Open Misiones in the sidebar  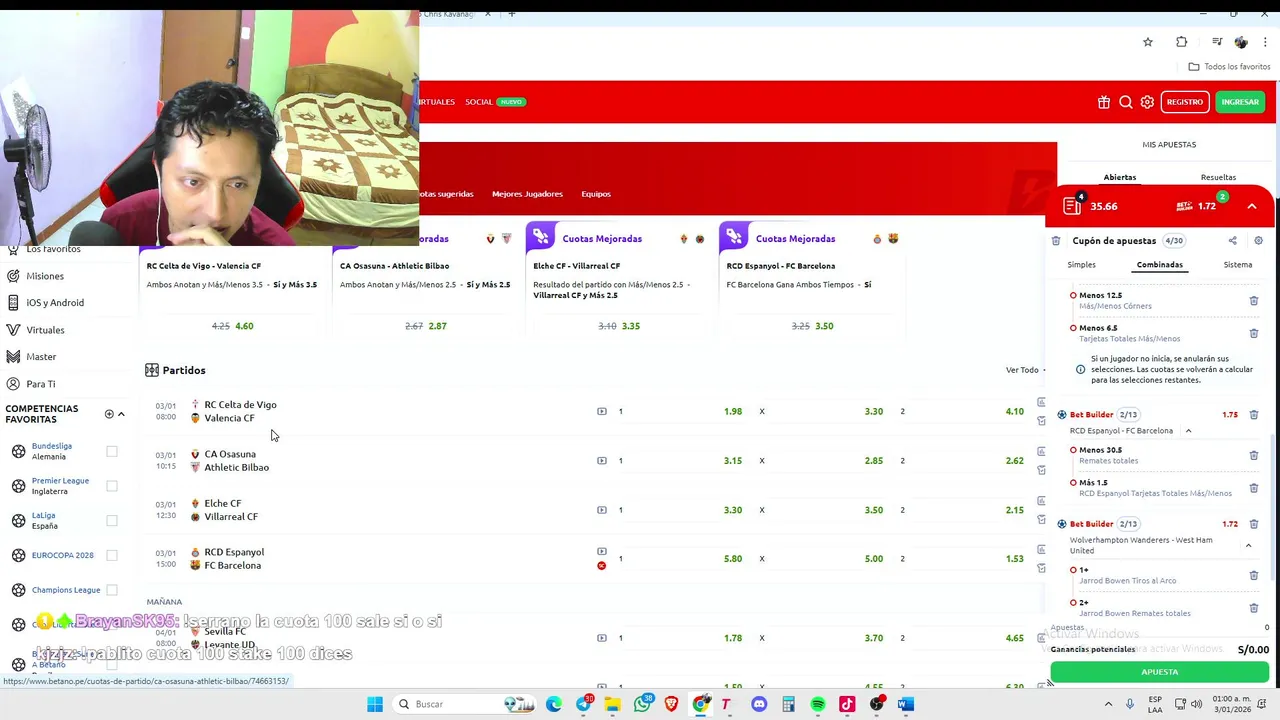44,276
